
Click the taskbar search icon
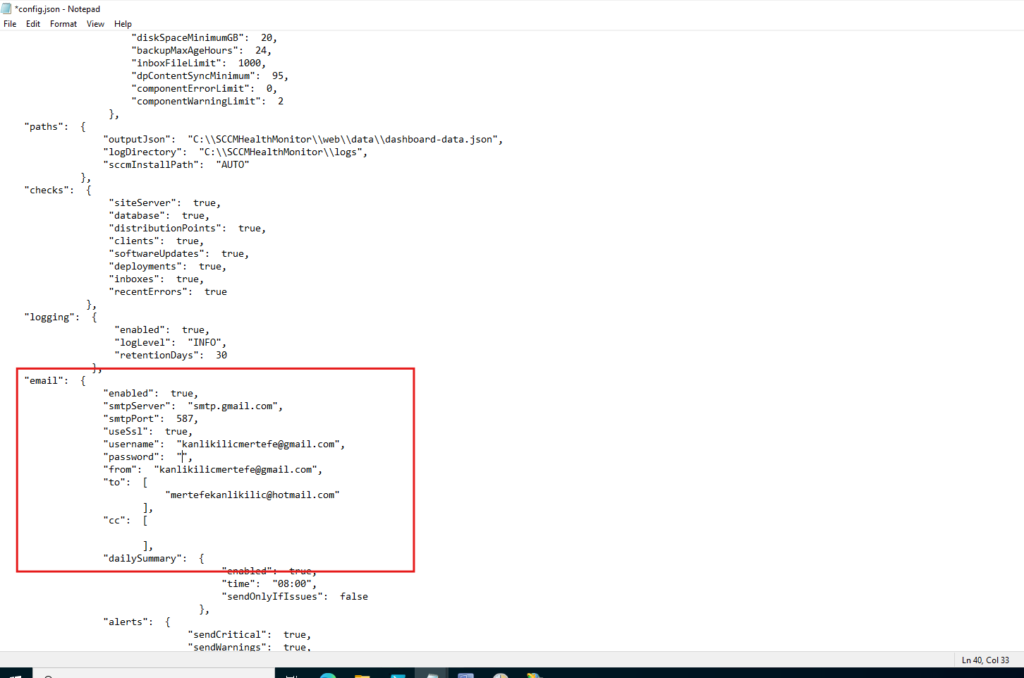[x=45, y=674]
